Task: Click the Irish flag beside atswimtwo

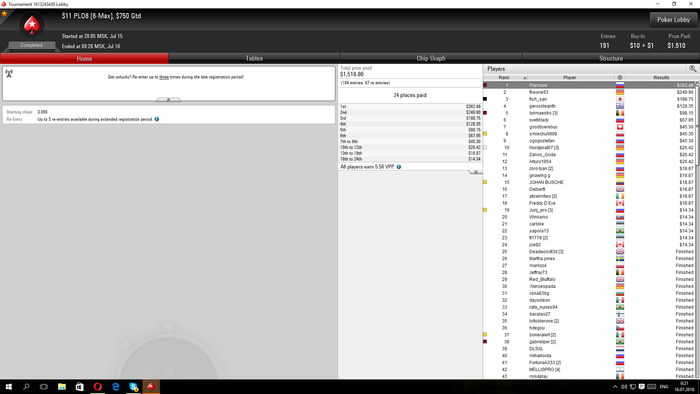Action: coord(620,196)
